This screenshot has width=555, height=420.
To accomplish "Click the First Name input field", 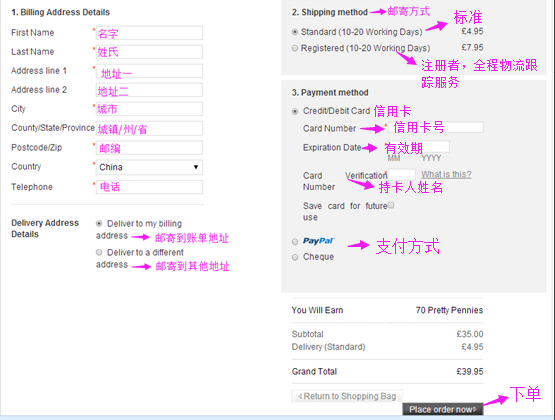I will click(149, 33).
